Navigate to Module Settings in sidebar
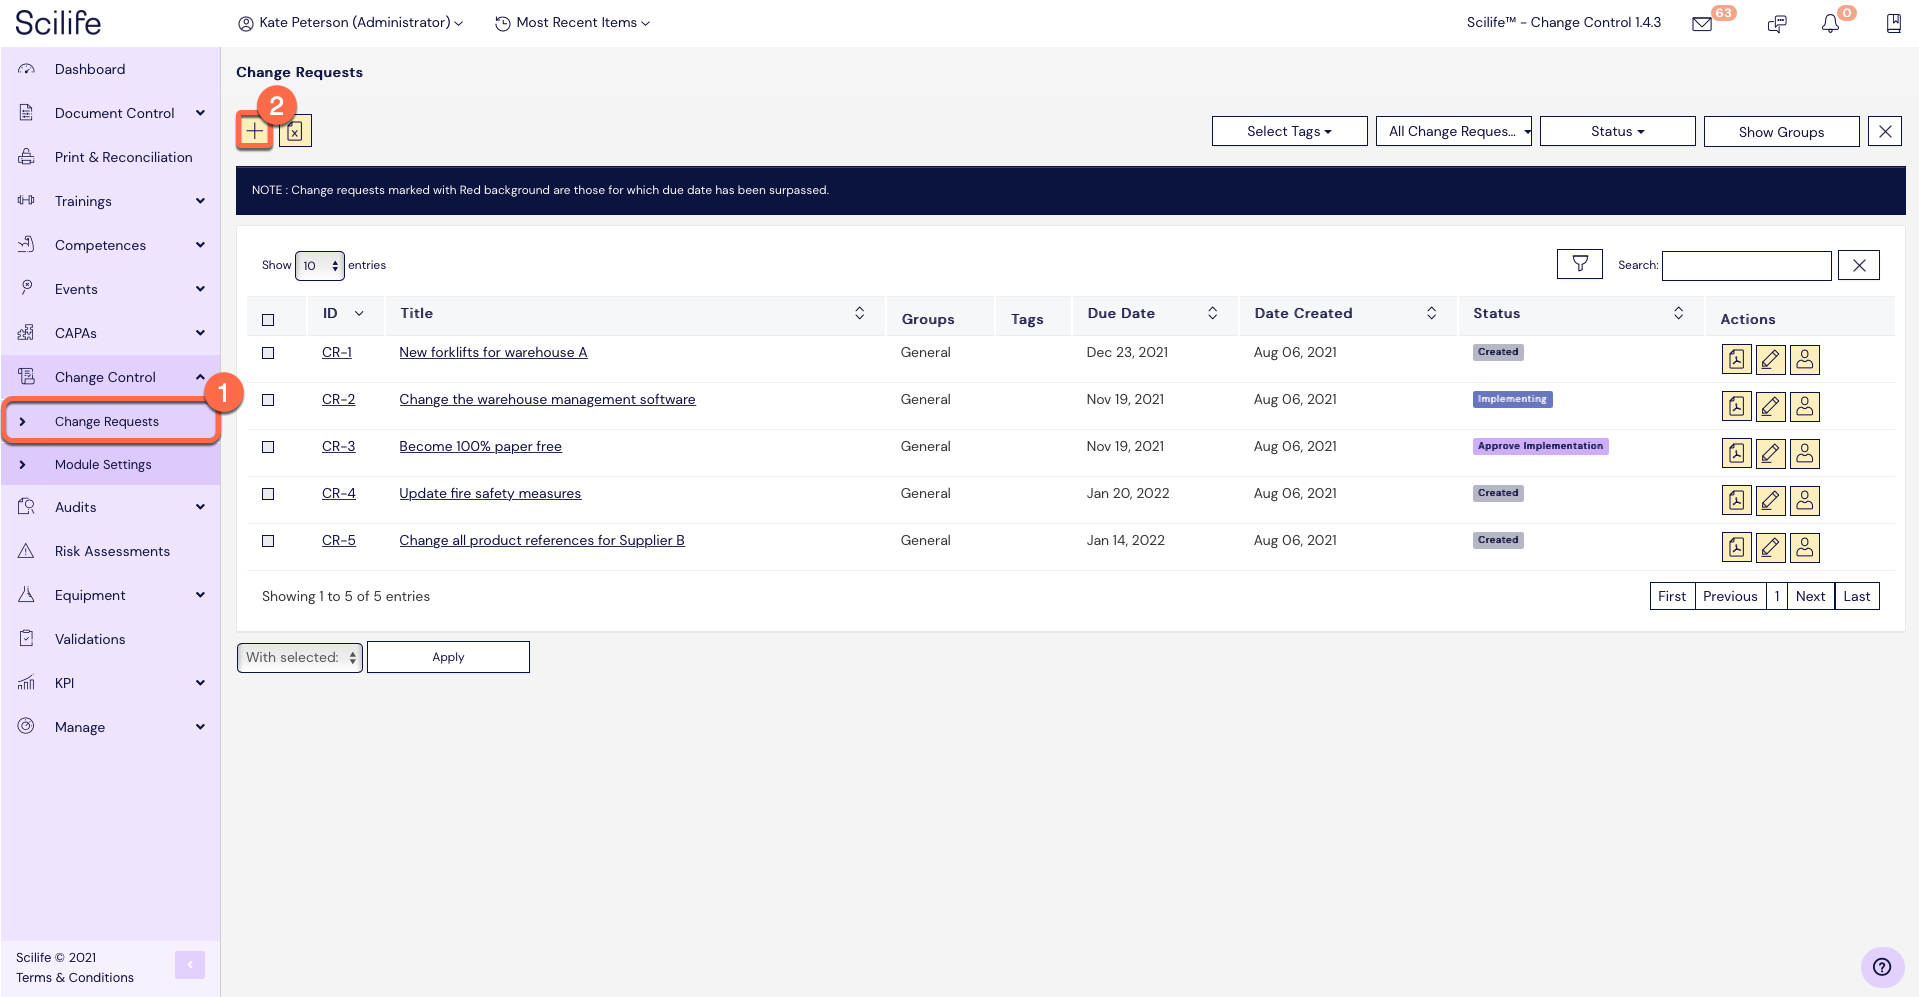The image size is (1919, 997). [102, 464]
